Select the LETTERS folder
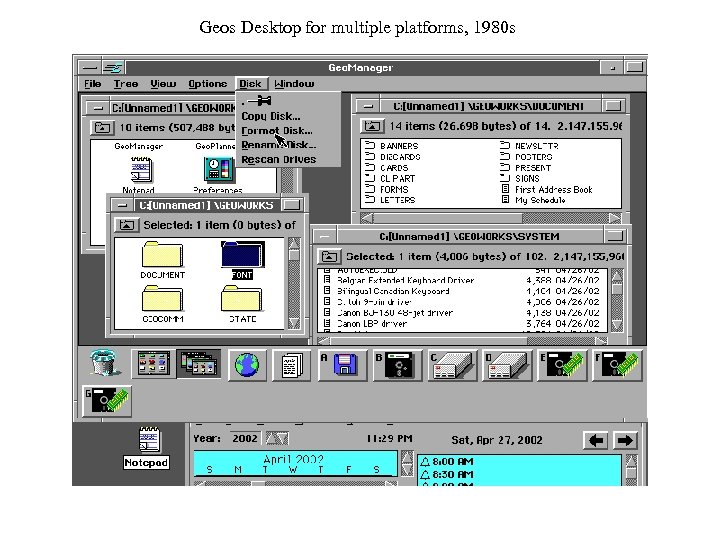720x540 pixels. (x=390, y=200)
